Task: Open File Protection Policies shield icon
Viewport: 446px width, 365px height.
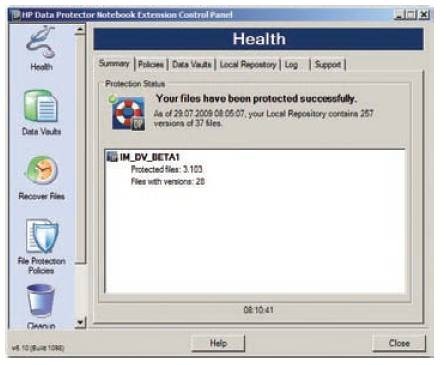Action: [42, 236]
